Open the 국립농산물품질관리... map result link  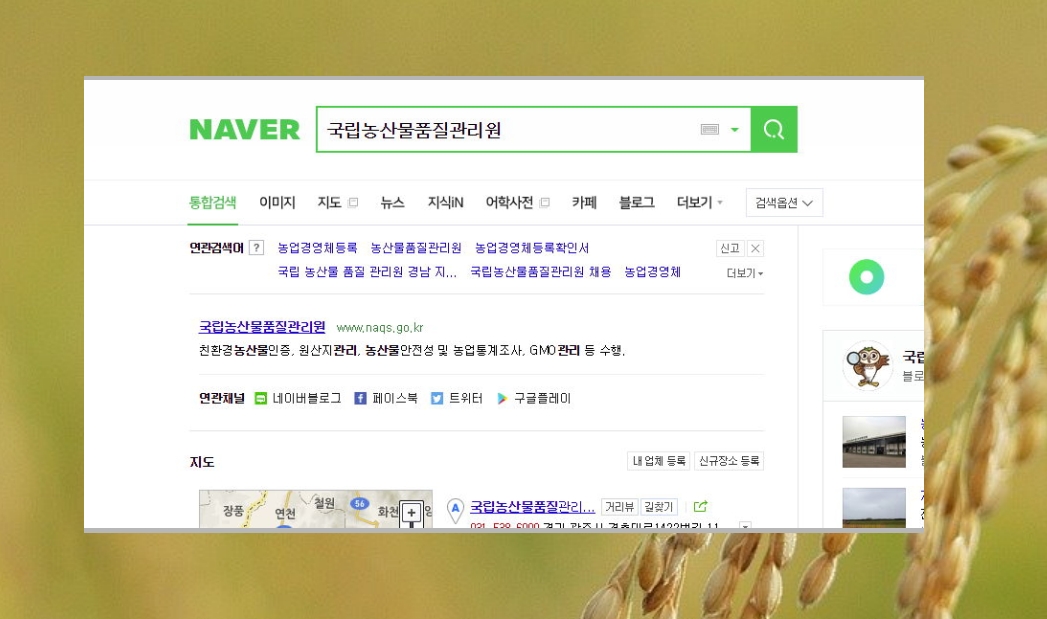pyautogui.click(x=532, y=507)
